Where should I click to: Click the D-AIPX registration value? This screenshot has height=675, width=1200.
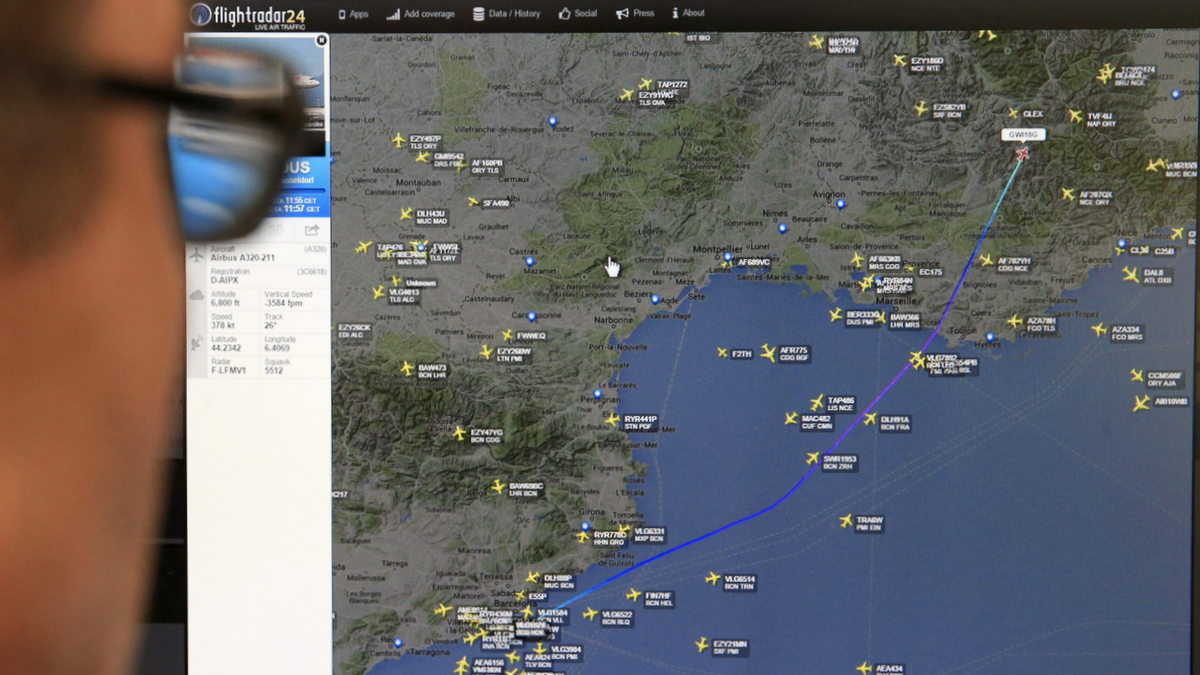click(x=224, y=279)
